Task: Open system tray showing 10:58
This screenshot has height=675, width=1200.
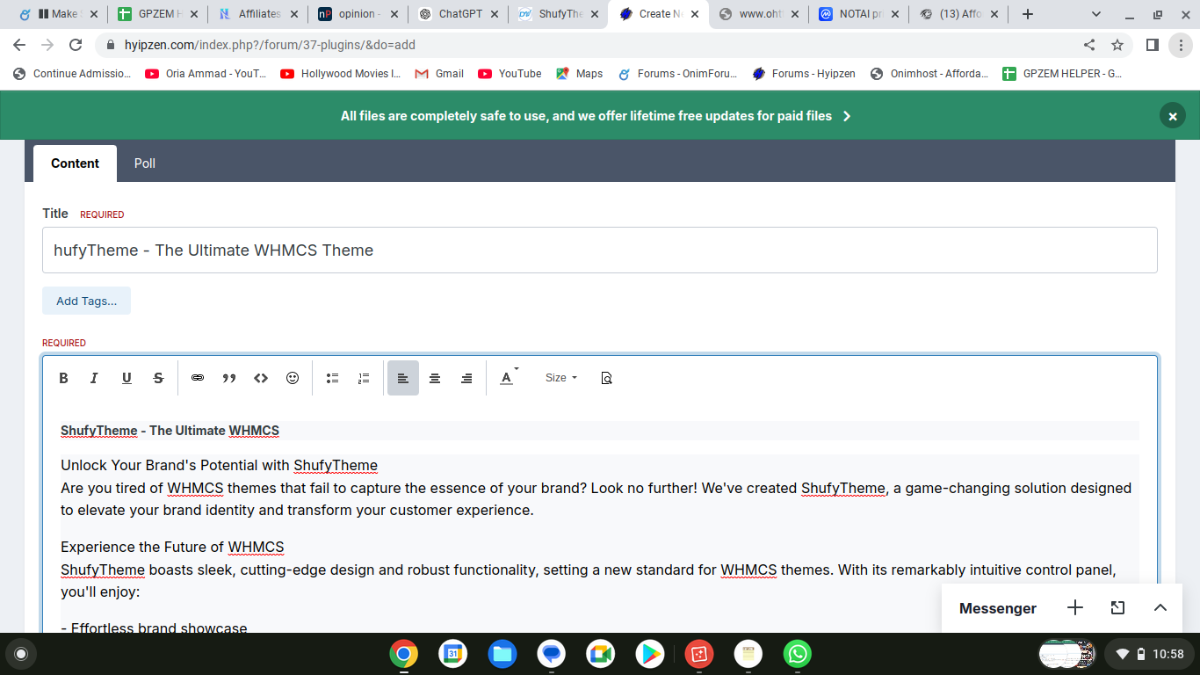Action: pos(1149,654)
